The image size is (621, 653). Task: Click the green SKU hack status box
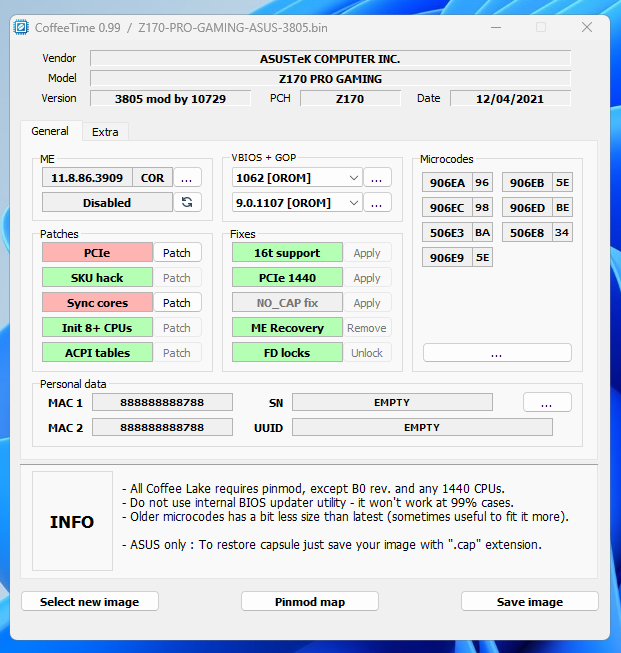pos(97,278)
